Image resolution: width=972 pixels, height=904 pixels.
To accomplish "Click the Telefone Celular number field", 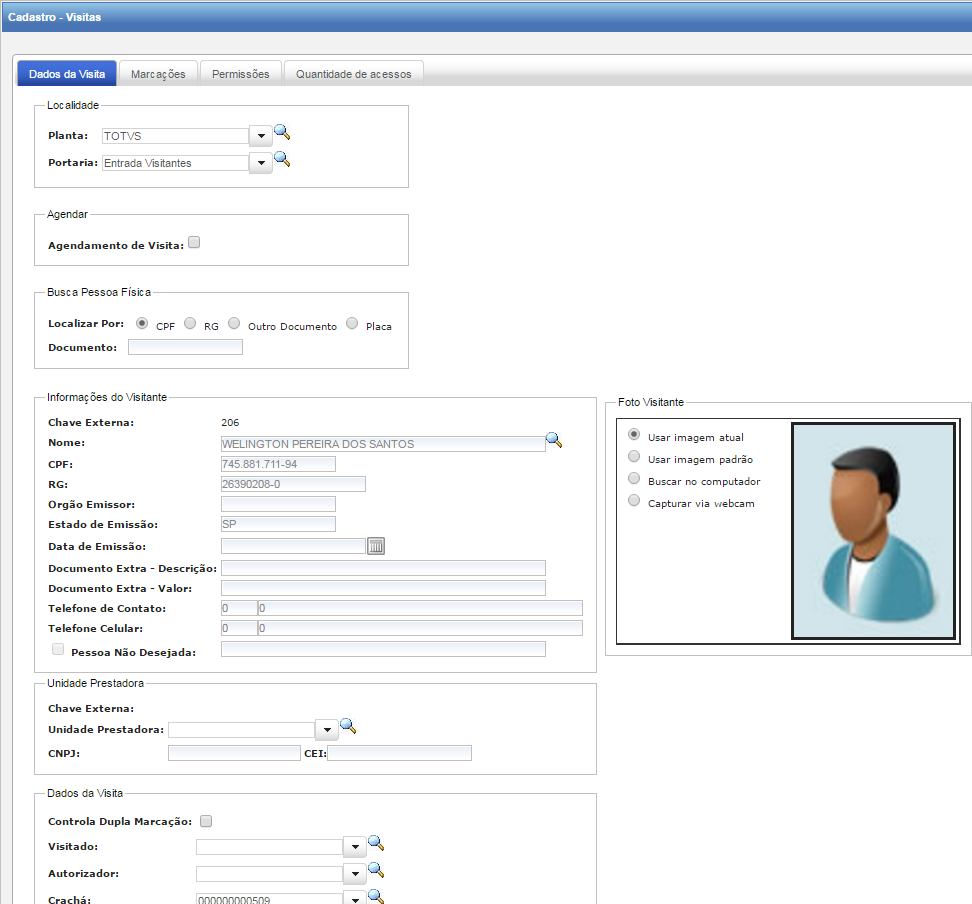I will click(420, 628).
